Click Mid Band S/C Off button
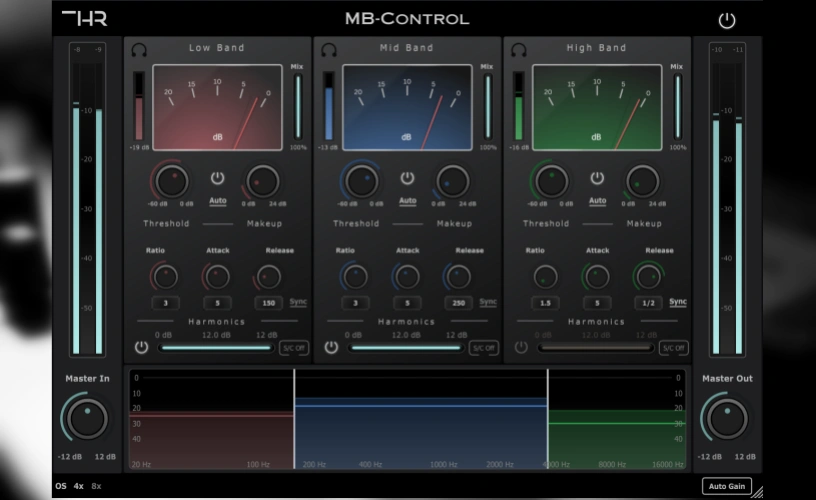816x500 pixels. point(484,348)
